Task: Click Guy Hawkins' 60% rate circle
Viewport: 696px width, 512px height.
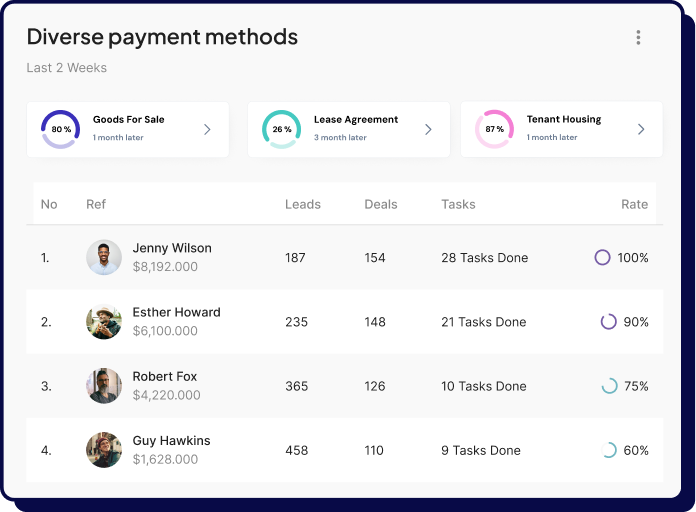Action: (608, 450)
